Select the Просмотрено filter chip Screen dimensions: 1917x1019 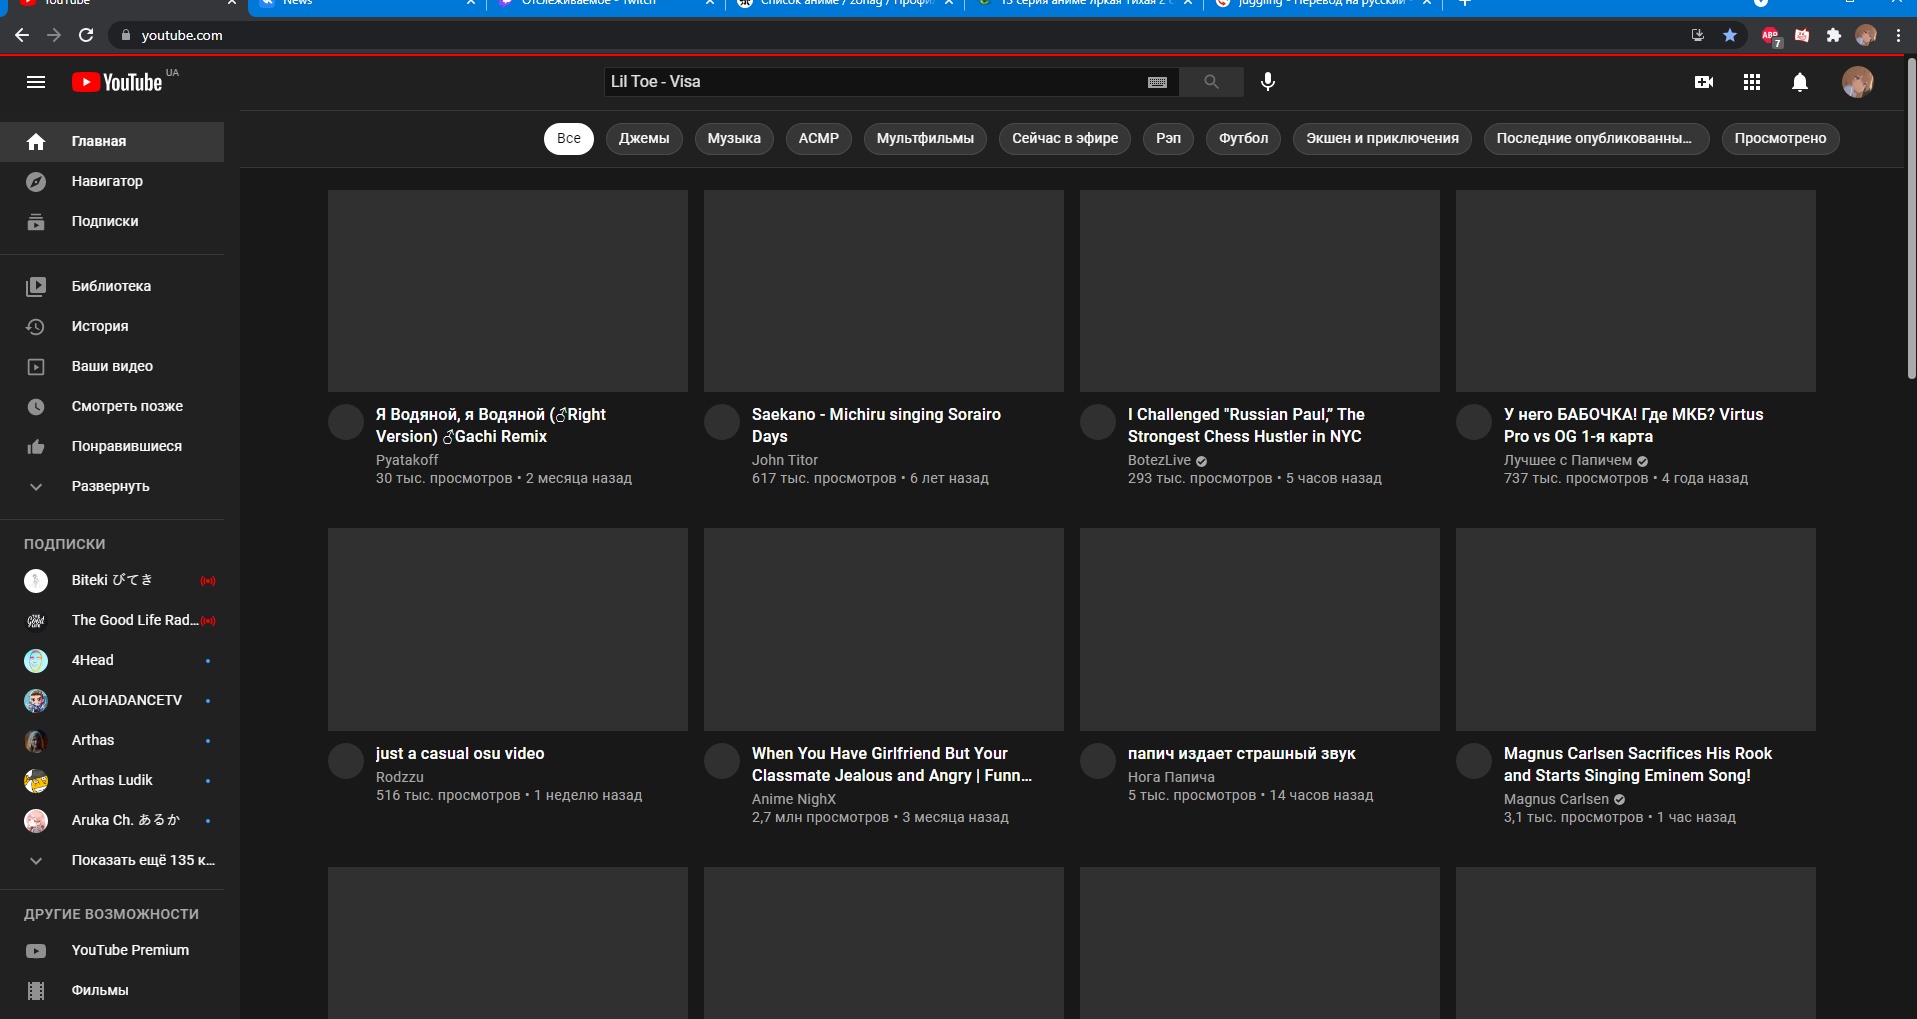click(1780, 138)
